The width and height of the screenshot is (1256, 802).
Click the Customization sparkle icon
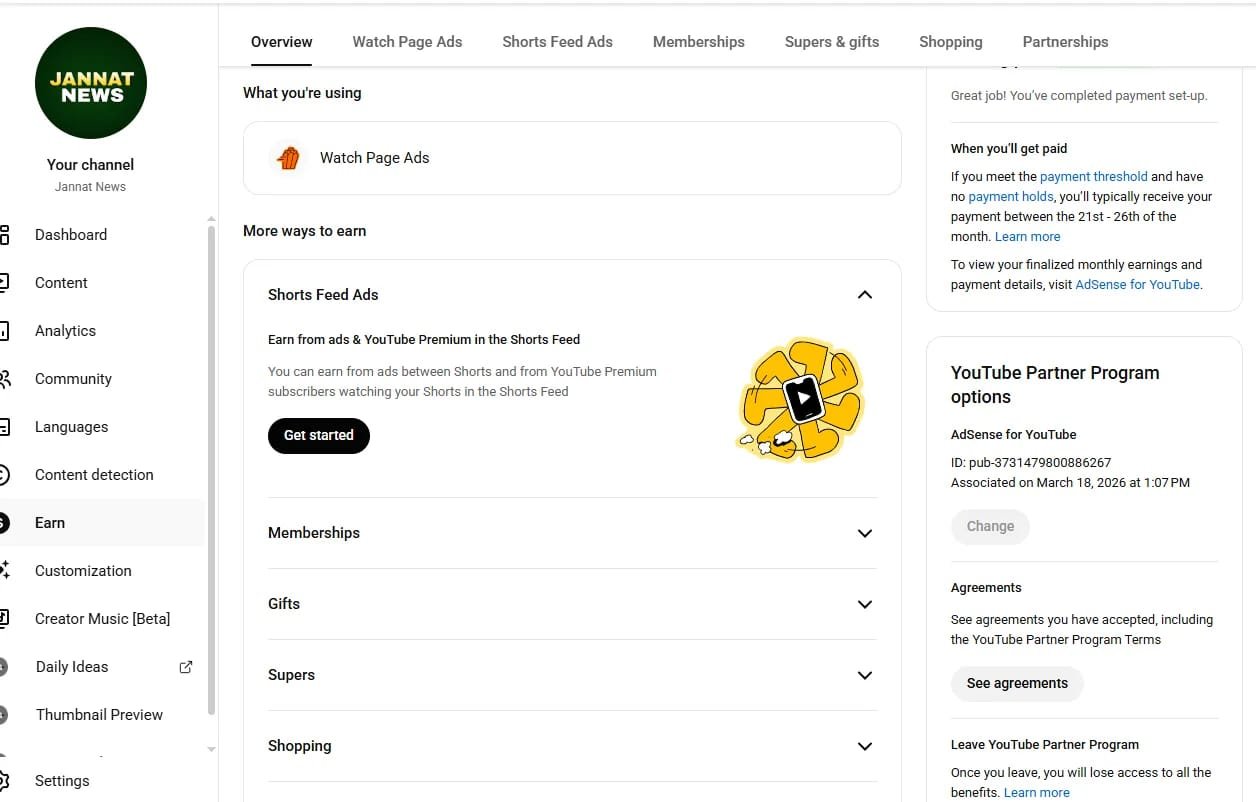pyautogui.click(x=5, y=571)
